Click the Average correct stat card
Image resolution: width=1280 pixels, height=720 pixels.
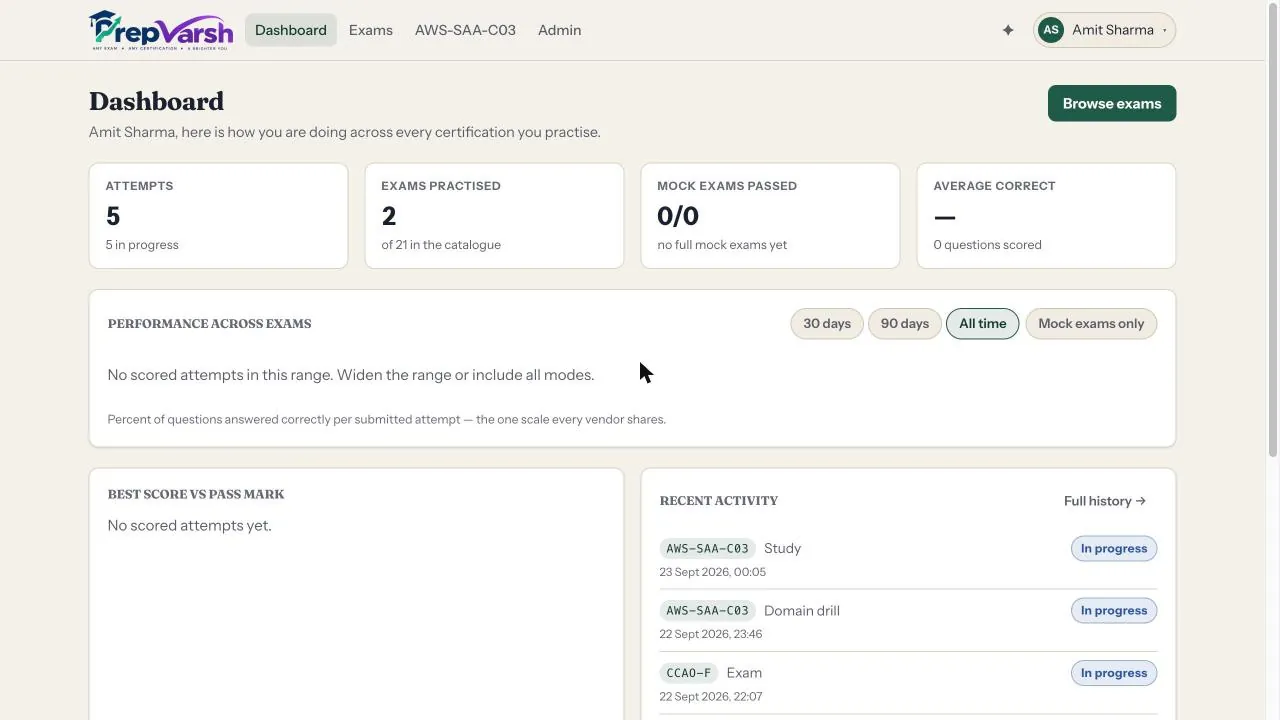pos(1046,216)
